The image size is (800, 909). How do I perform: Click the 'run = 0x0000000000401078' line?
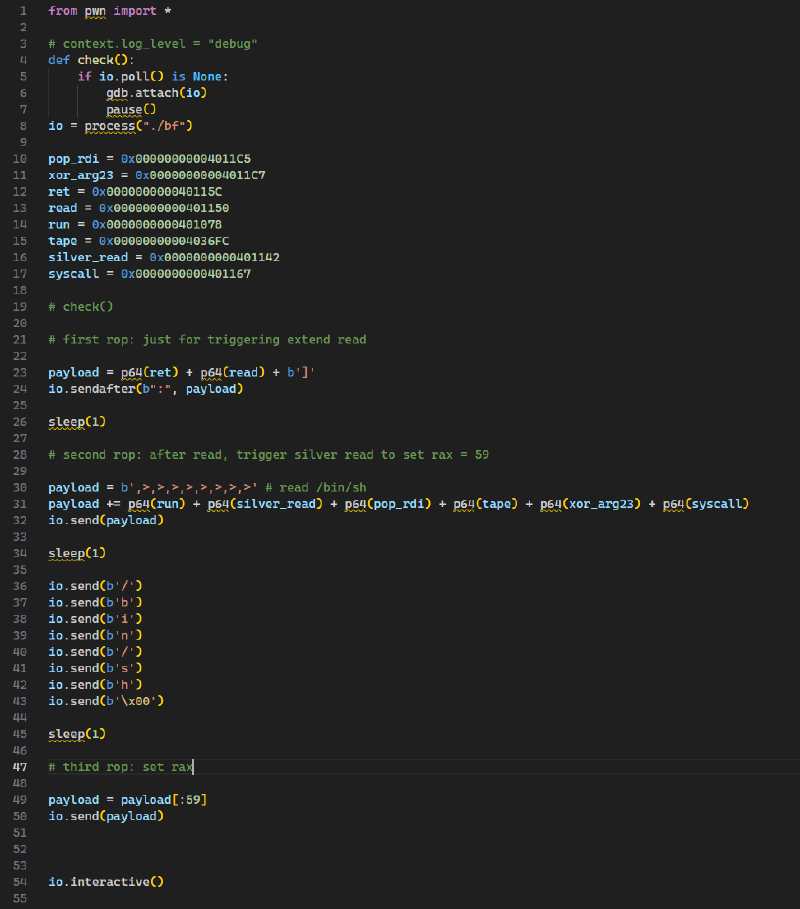tap(135, 224)
